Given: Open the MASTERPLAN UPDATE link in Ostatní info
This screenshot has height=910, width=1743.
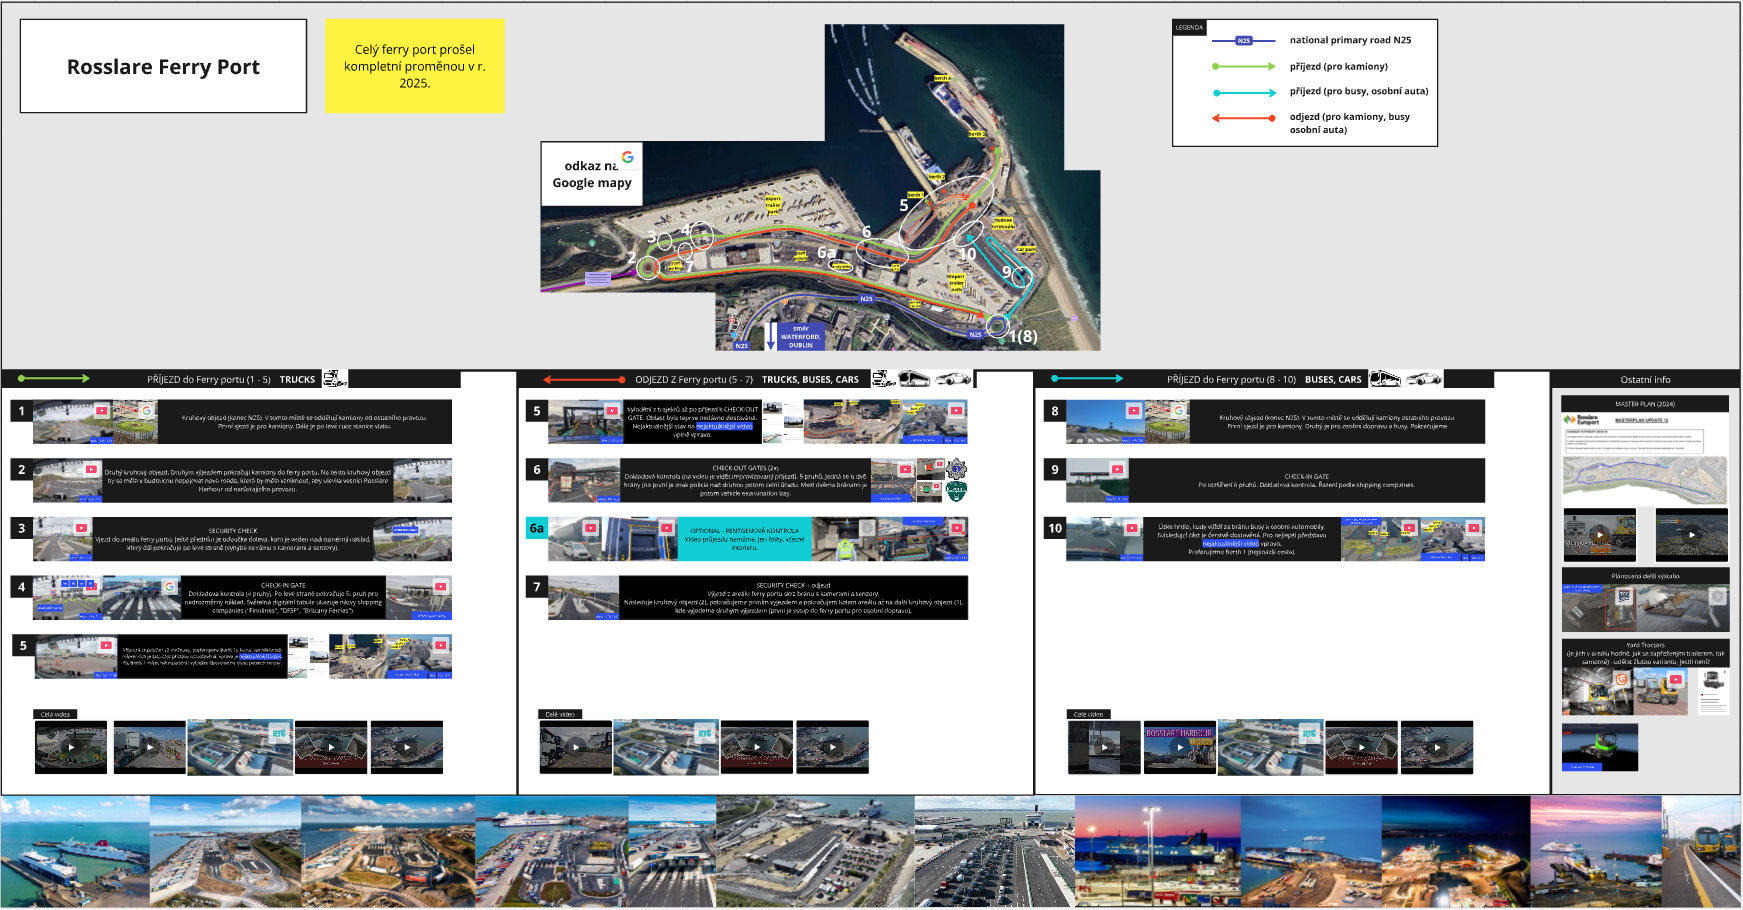Looking at the screenshot, I should pyautogui.click(x=1642, y=420).
